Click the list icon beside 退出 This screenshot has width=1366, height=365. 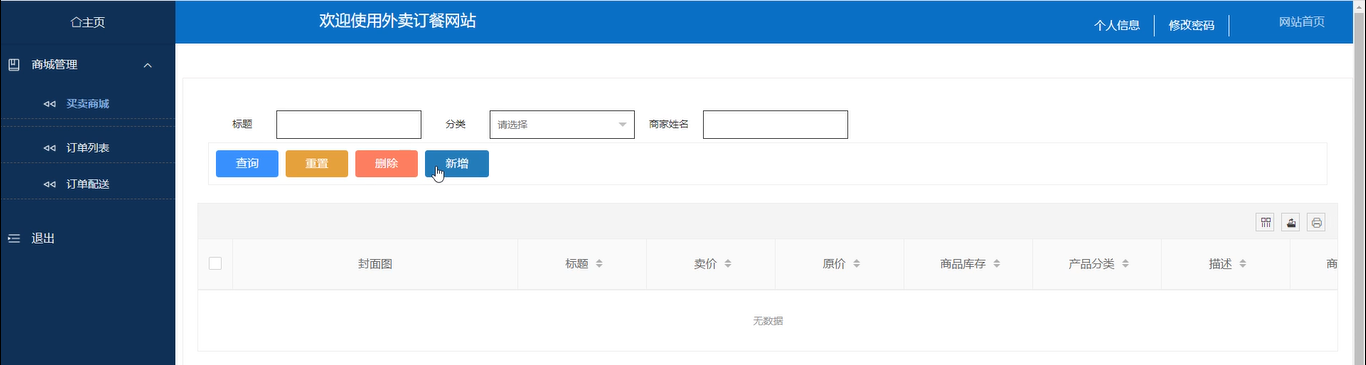(x=14, y=238)
